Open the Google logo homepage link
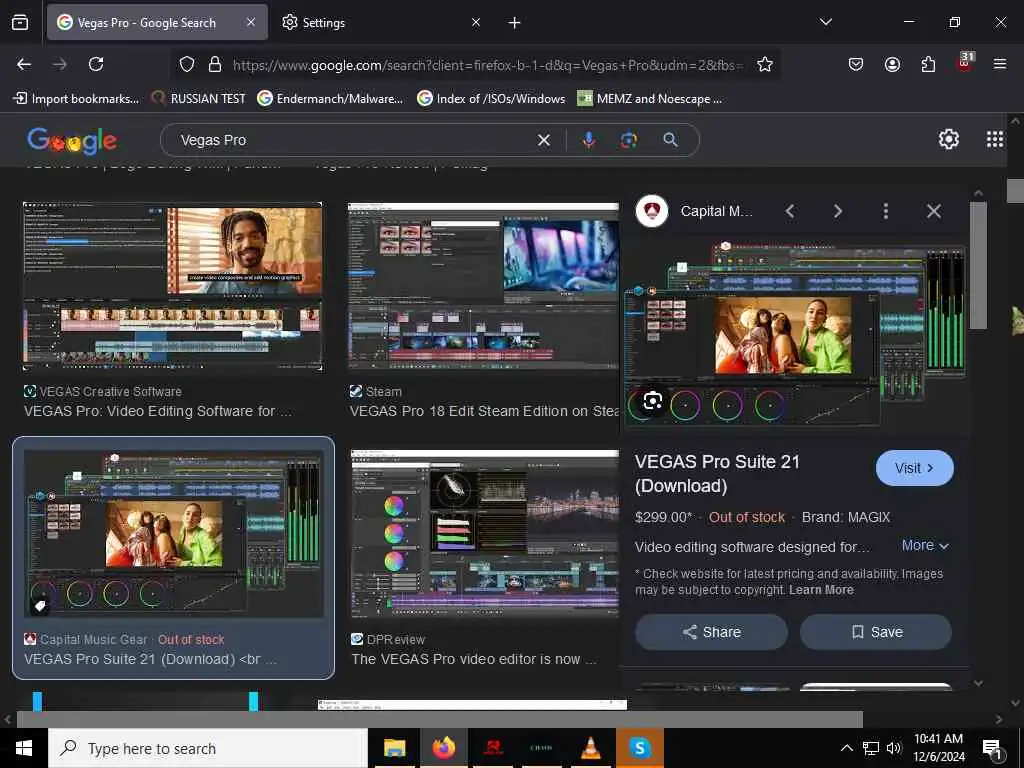This screenshot has height=768, width=1024. click(72, 140)
